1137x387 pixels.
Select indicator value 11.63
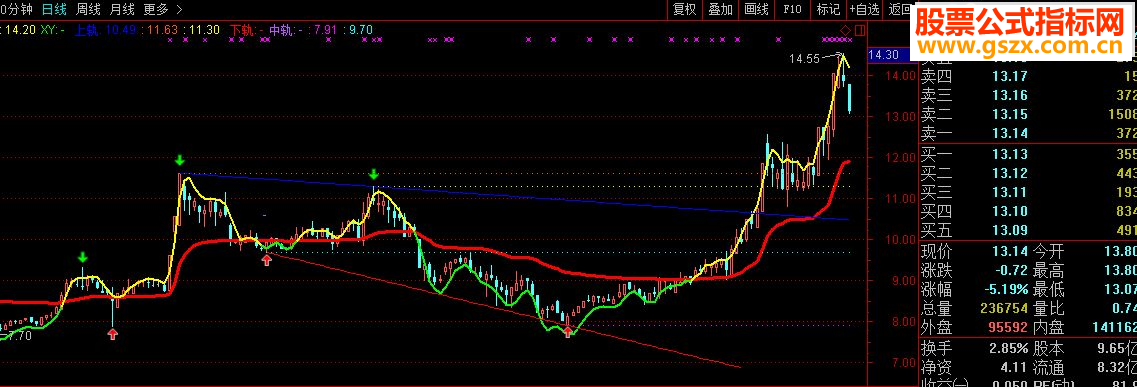[x=163, y=30]
